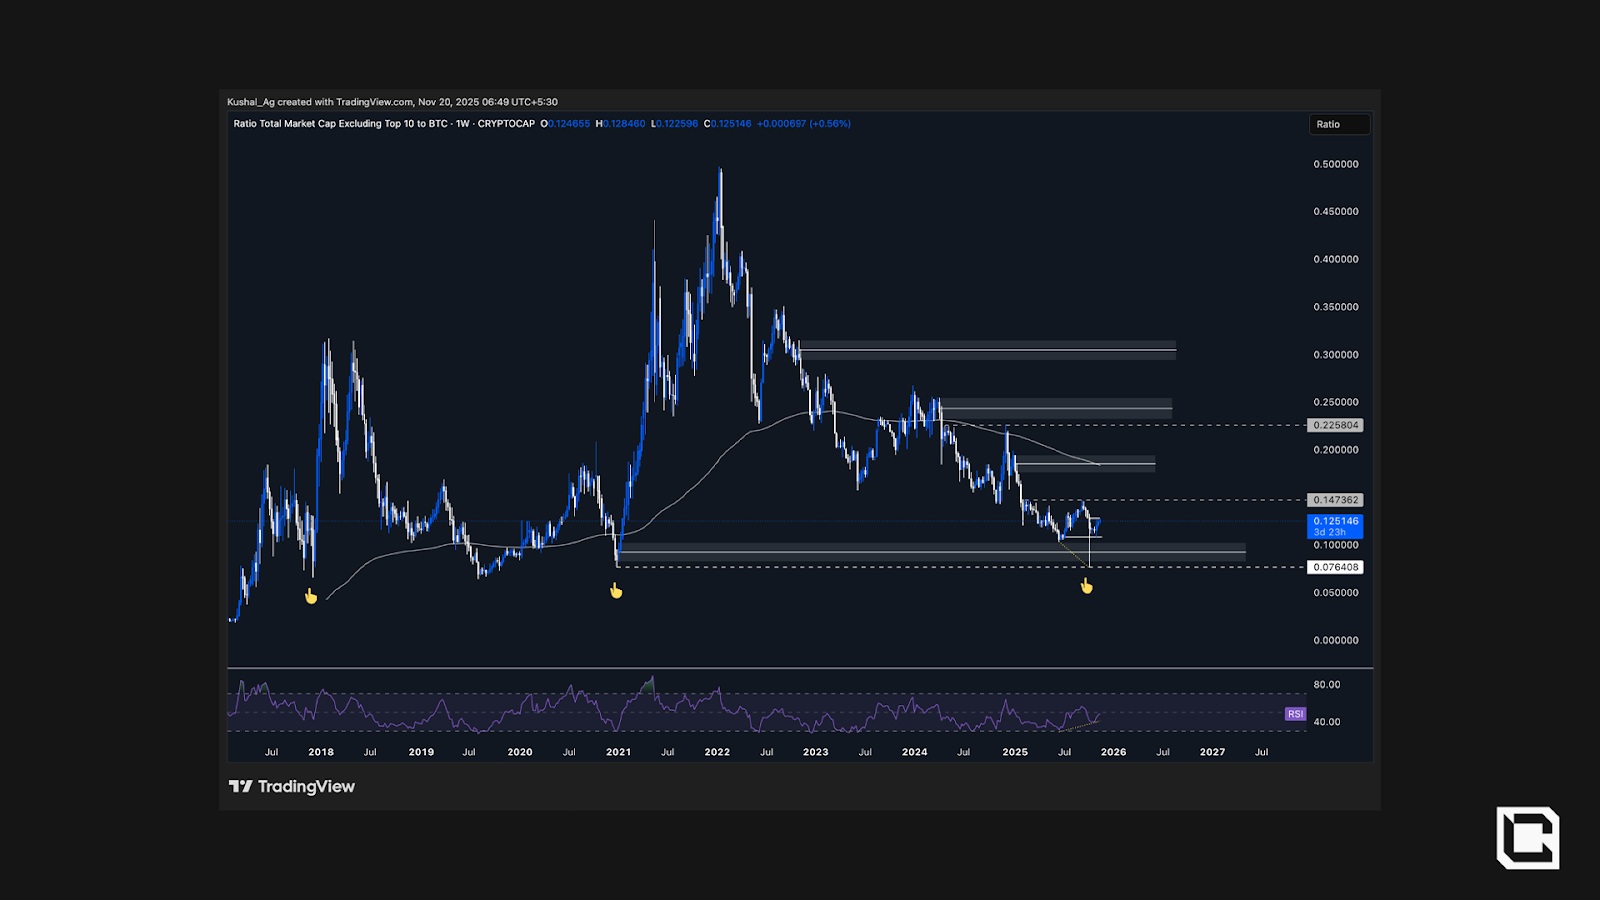Click 0.300000 on the price axis

(1336, 355)
